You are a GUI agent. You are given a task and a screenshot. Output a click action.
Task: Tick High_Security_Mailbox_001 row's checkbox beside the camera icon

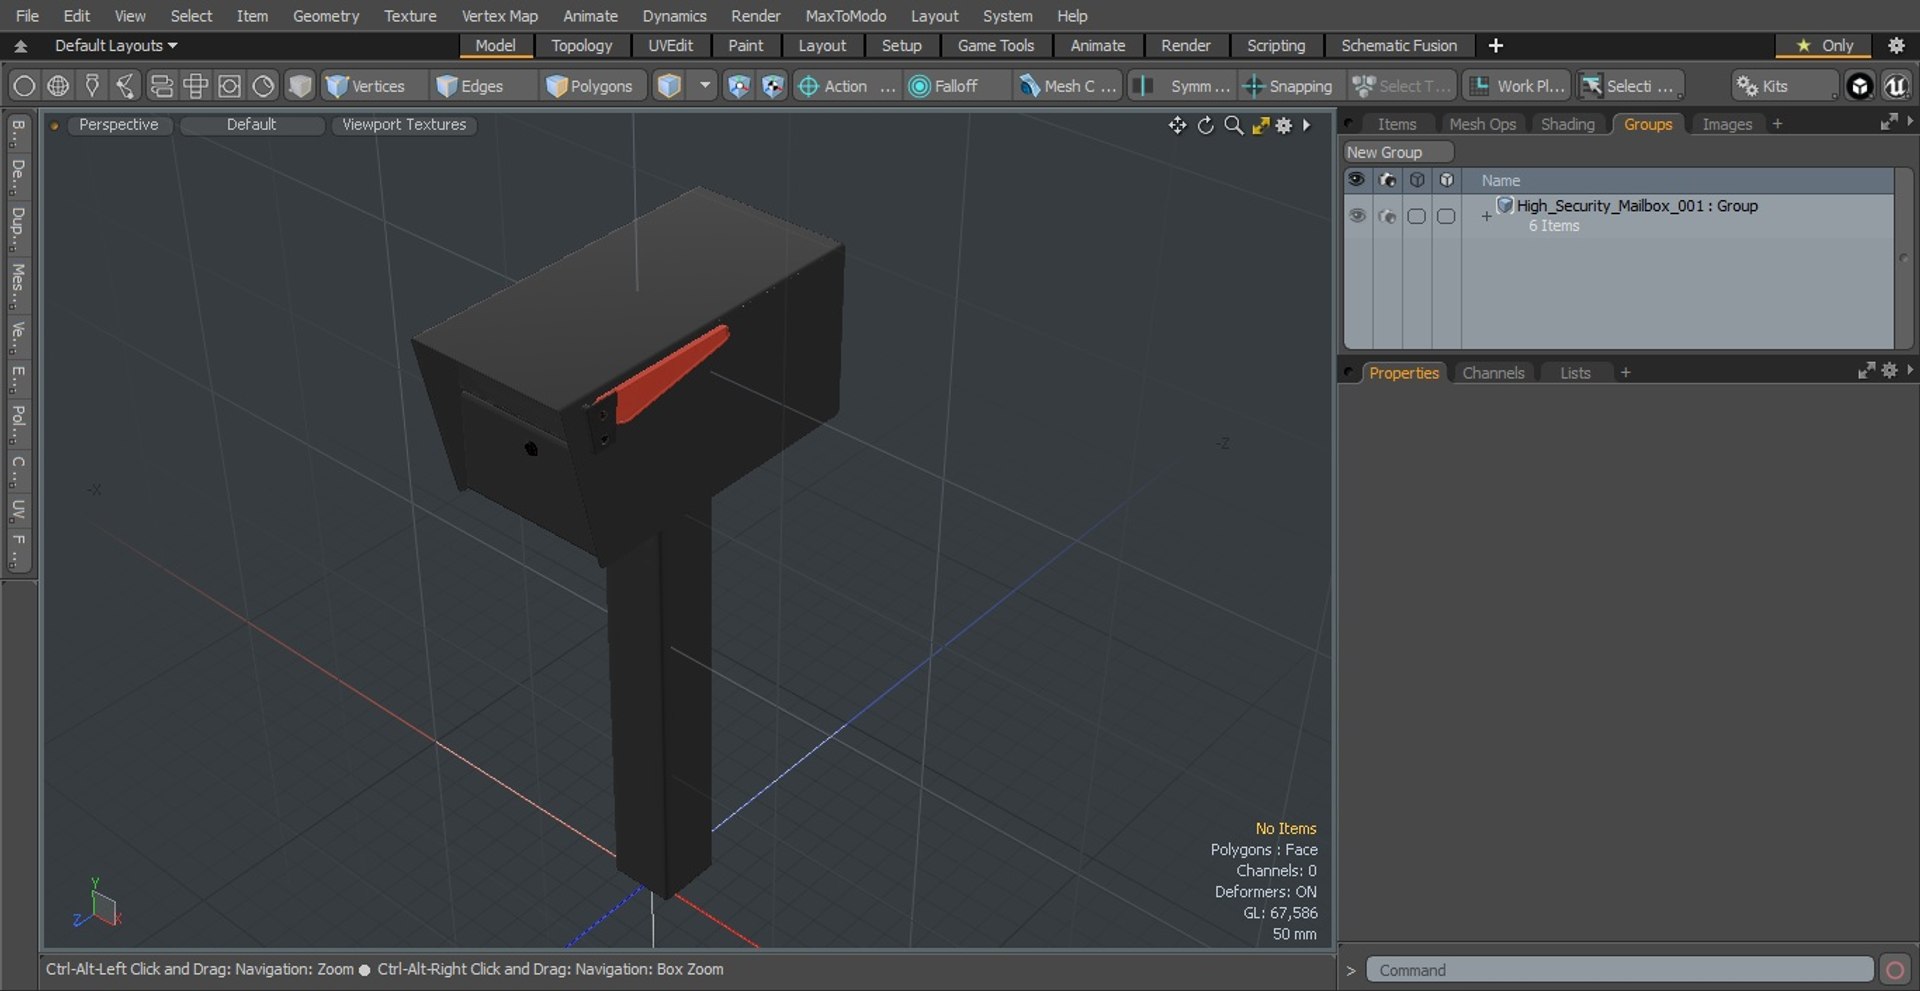point(1416,216)
